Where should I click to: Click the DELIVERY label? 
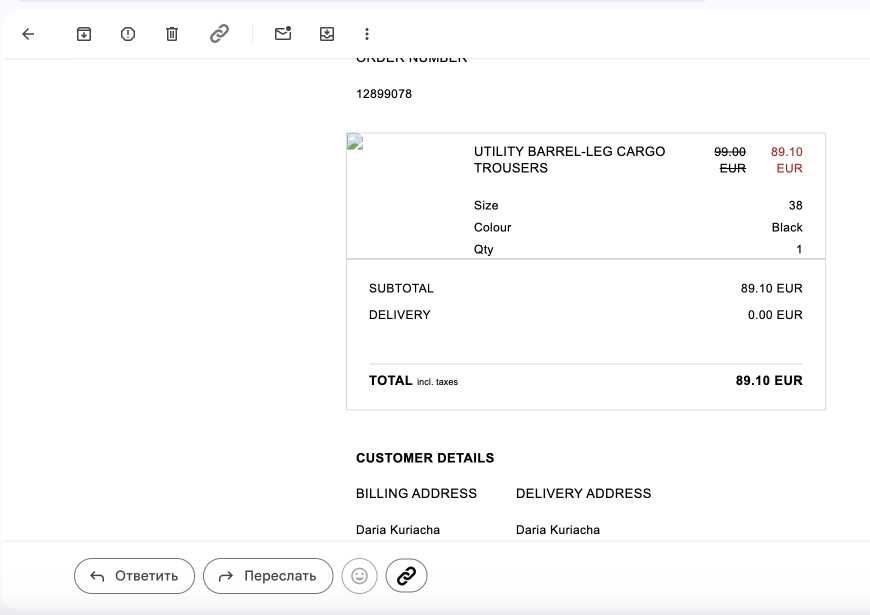click(399, 315)
